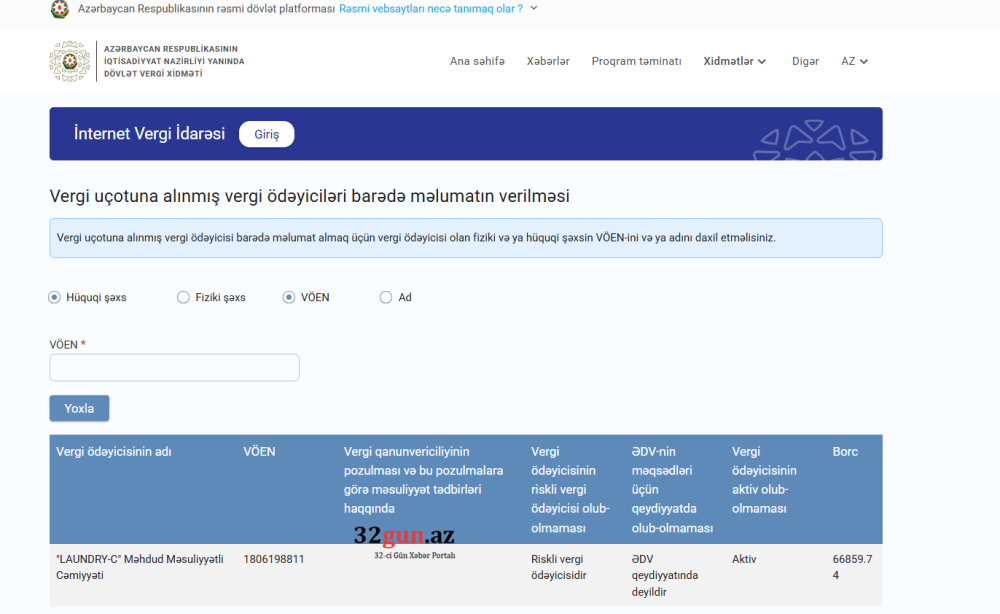Click inside the VÖEN input field

pyautogui.click(x=174, y=367)
